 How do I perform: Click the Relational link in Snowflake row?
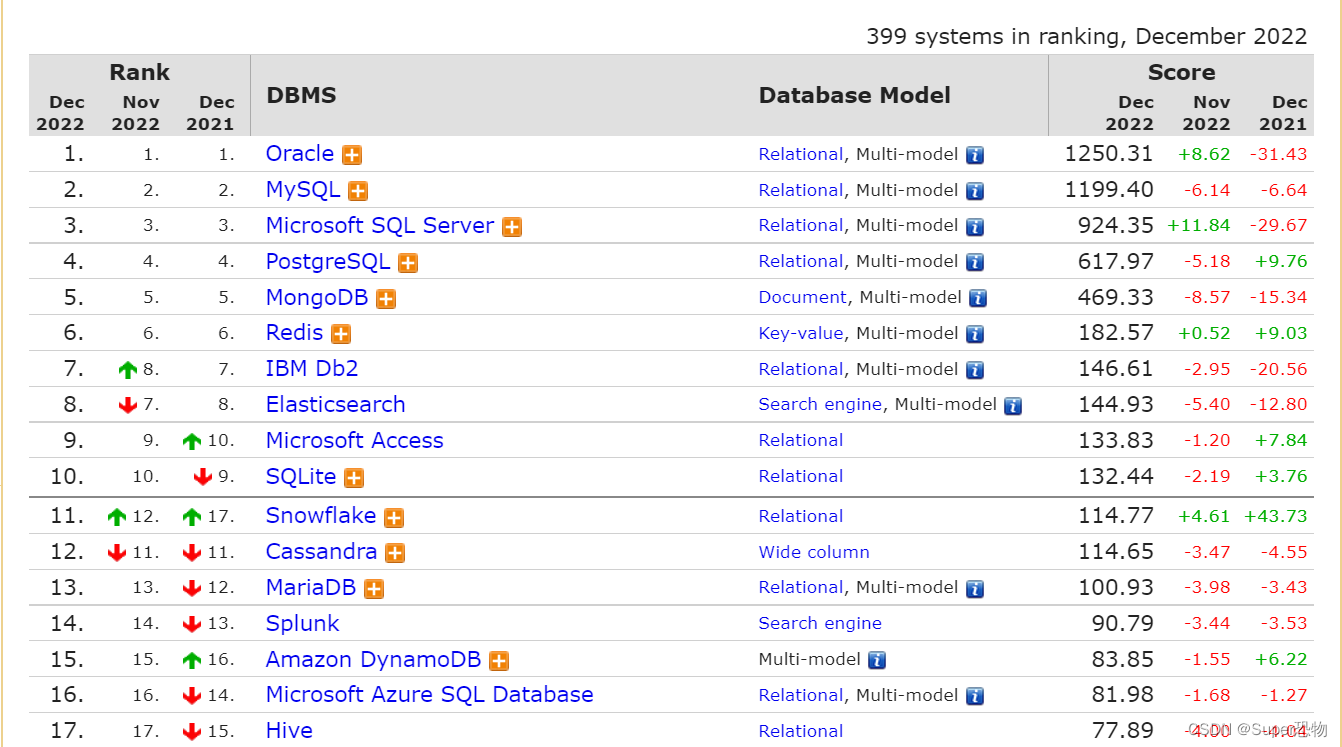(801, 517)
